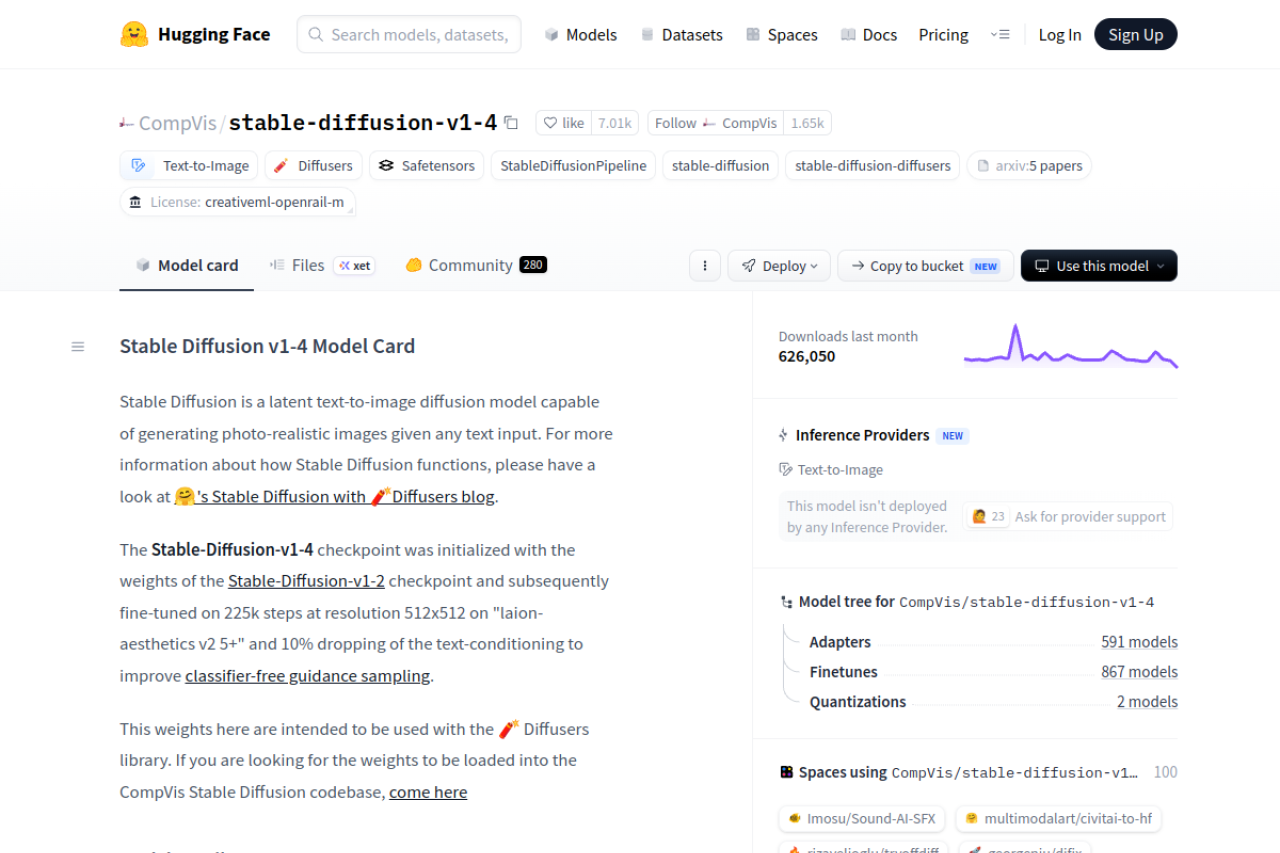Switch to the Model card tab
The image size is (1280, 853).
(x=187, y=266)
